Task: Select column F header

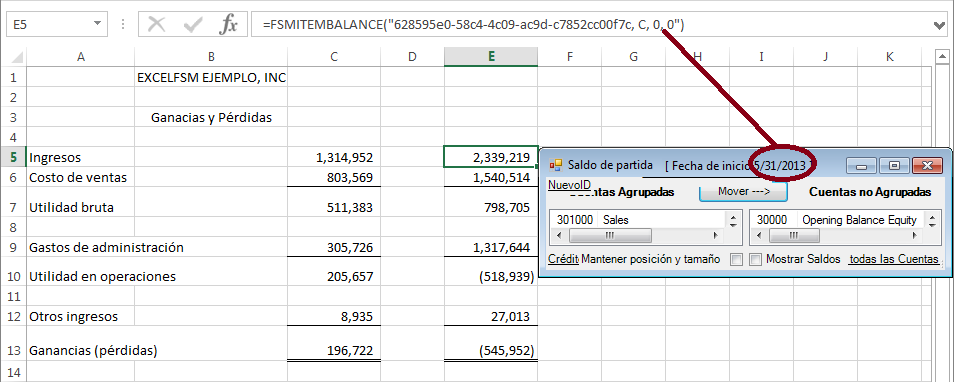Action: [569, 57]
